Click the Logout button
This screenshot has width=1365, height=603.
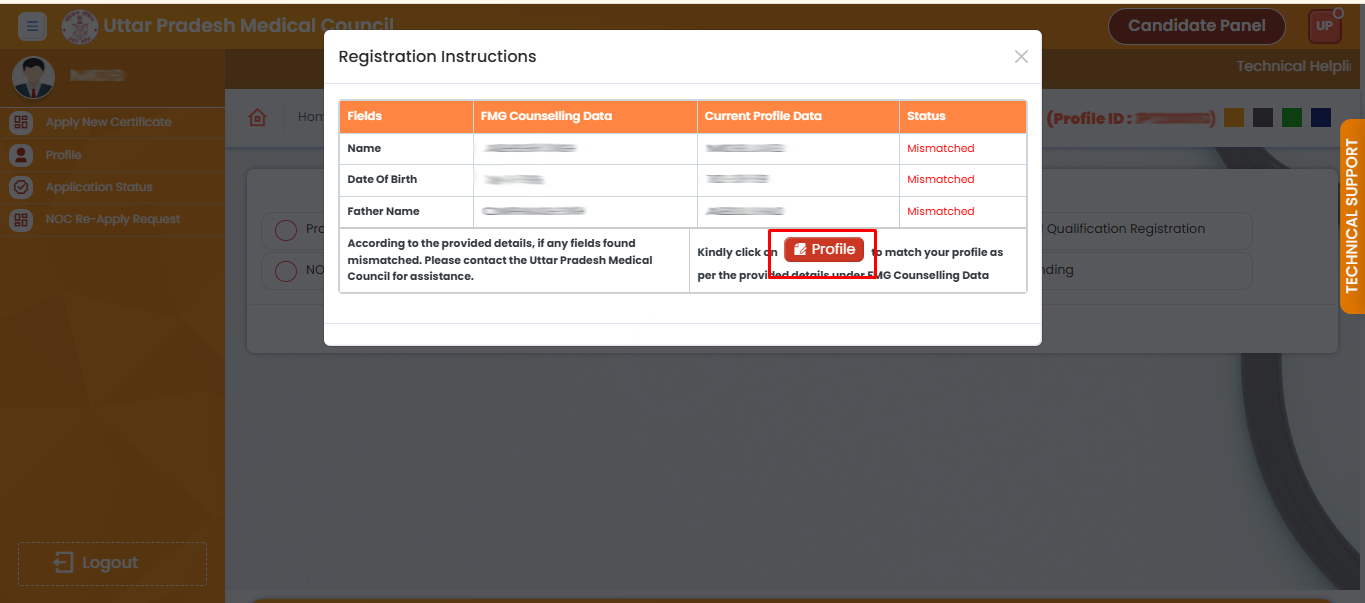112,563
